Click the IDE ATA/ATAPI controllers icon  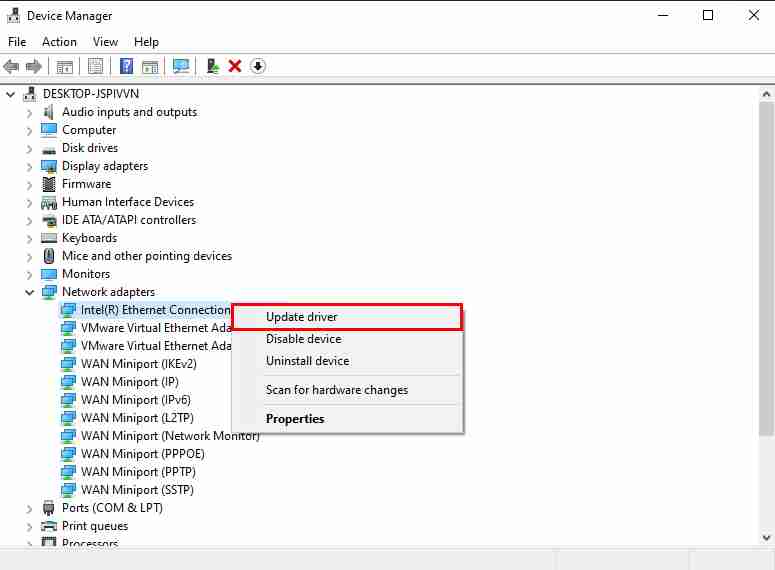(x=49, y=220)
